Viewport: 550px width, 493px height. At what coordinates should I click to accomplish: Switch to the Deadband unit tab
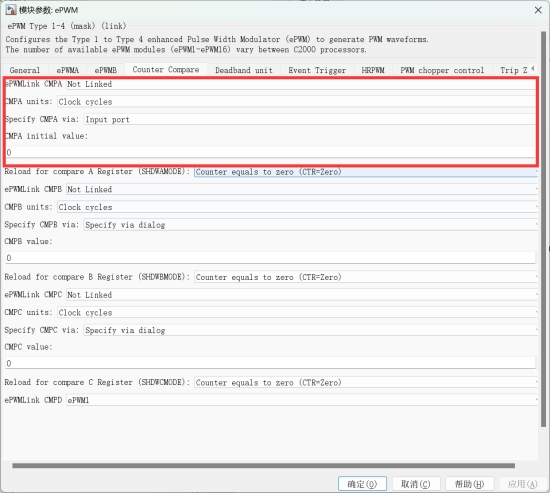coord(244,70)
